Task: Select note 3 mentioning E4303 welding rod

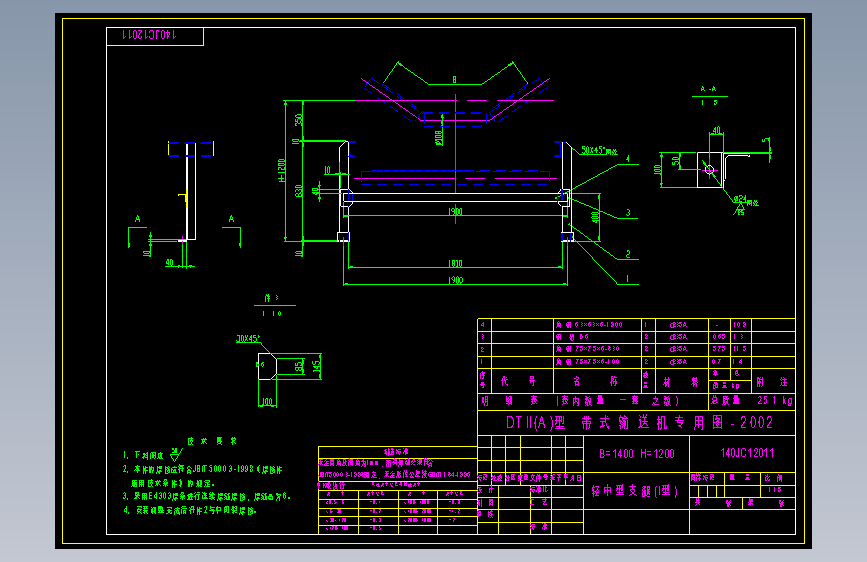Action: tap(206, 496)
